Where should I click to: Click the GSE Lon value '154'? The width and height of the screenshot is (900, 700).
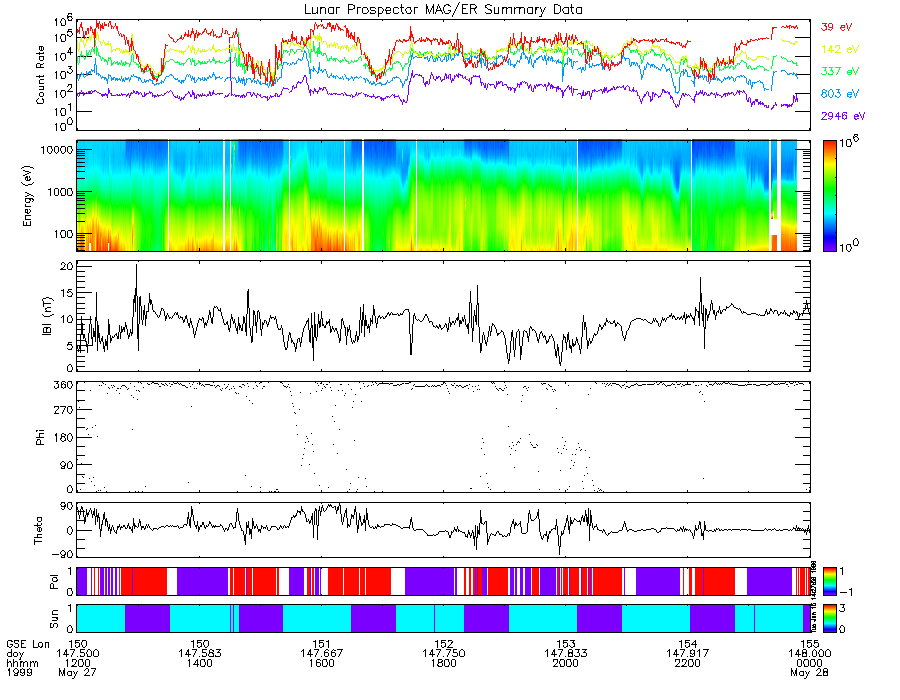tap(688, 644)
